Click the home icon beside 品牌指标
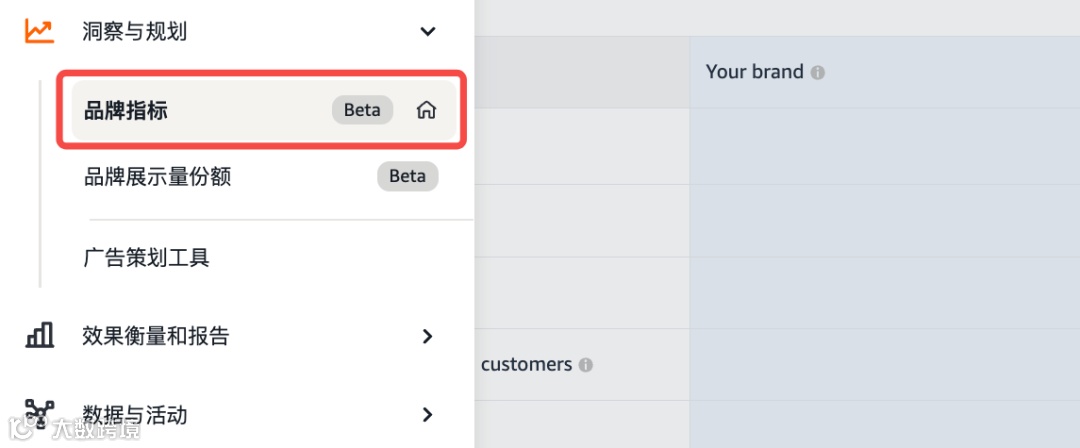The width and height of the screenshot is (1080, 448). [426, 110]
